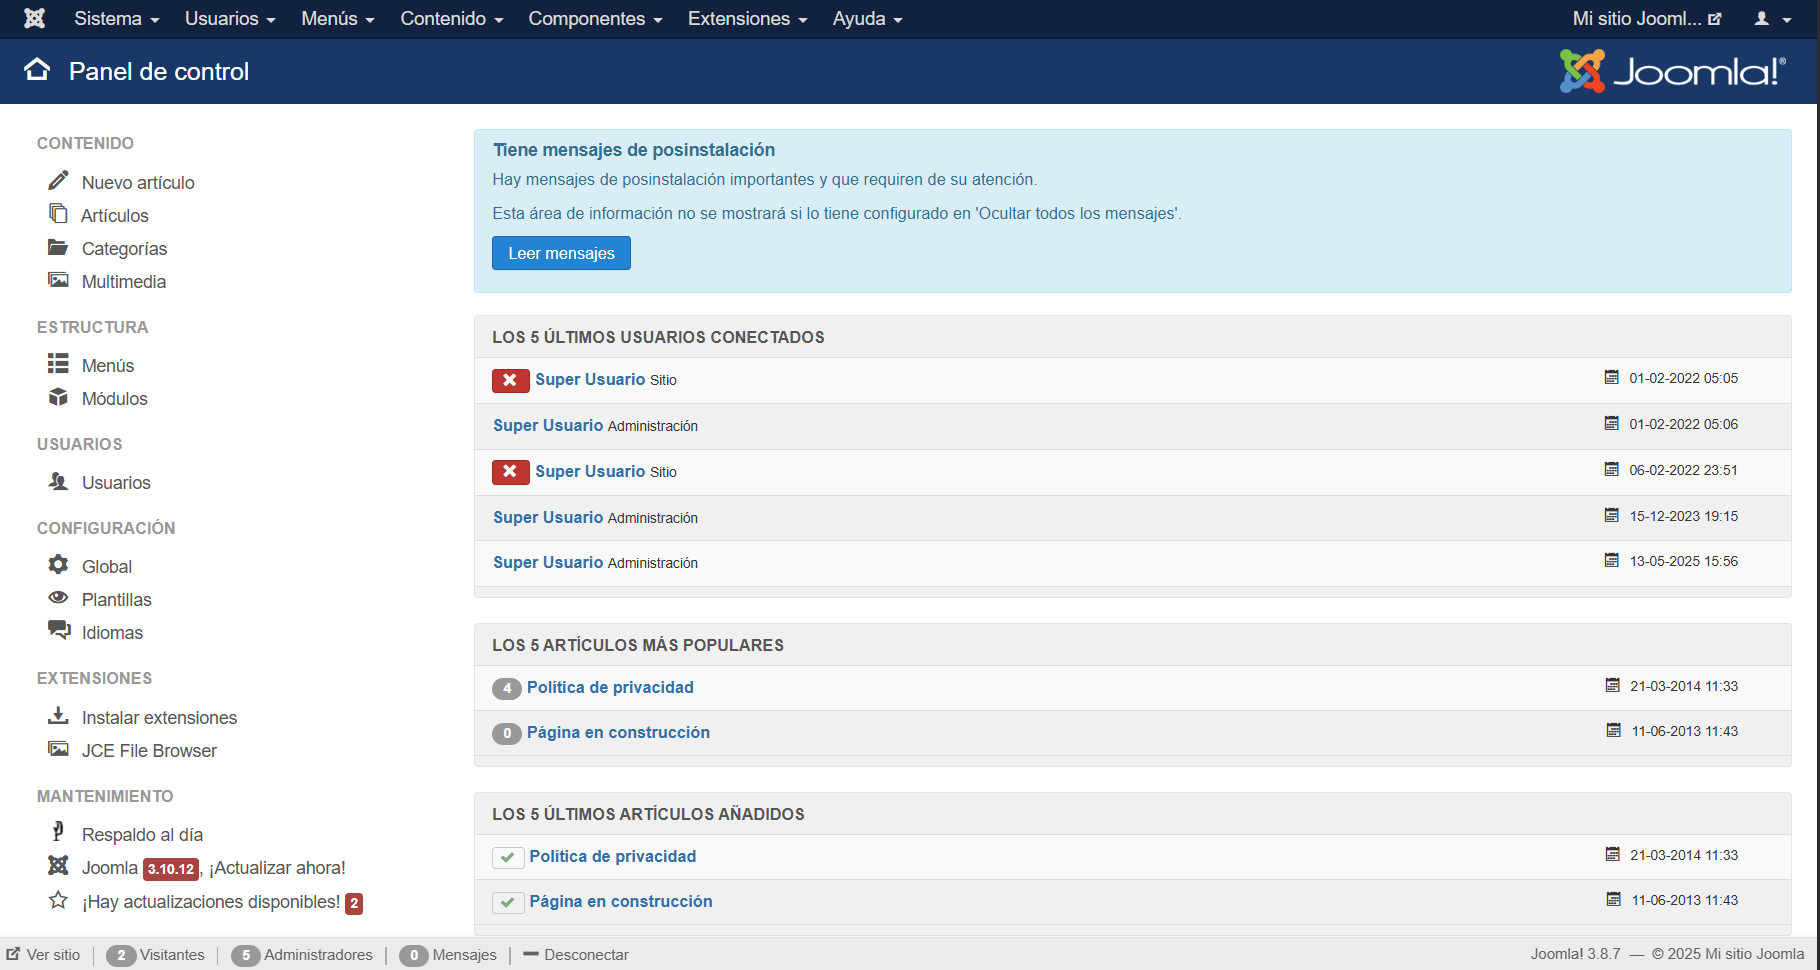This screenshot has width=1820, height=970.
Task: Open Módulos from the sidebar
Action: [x=115, y=398]
